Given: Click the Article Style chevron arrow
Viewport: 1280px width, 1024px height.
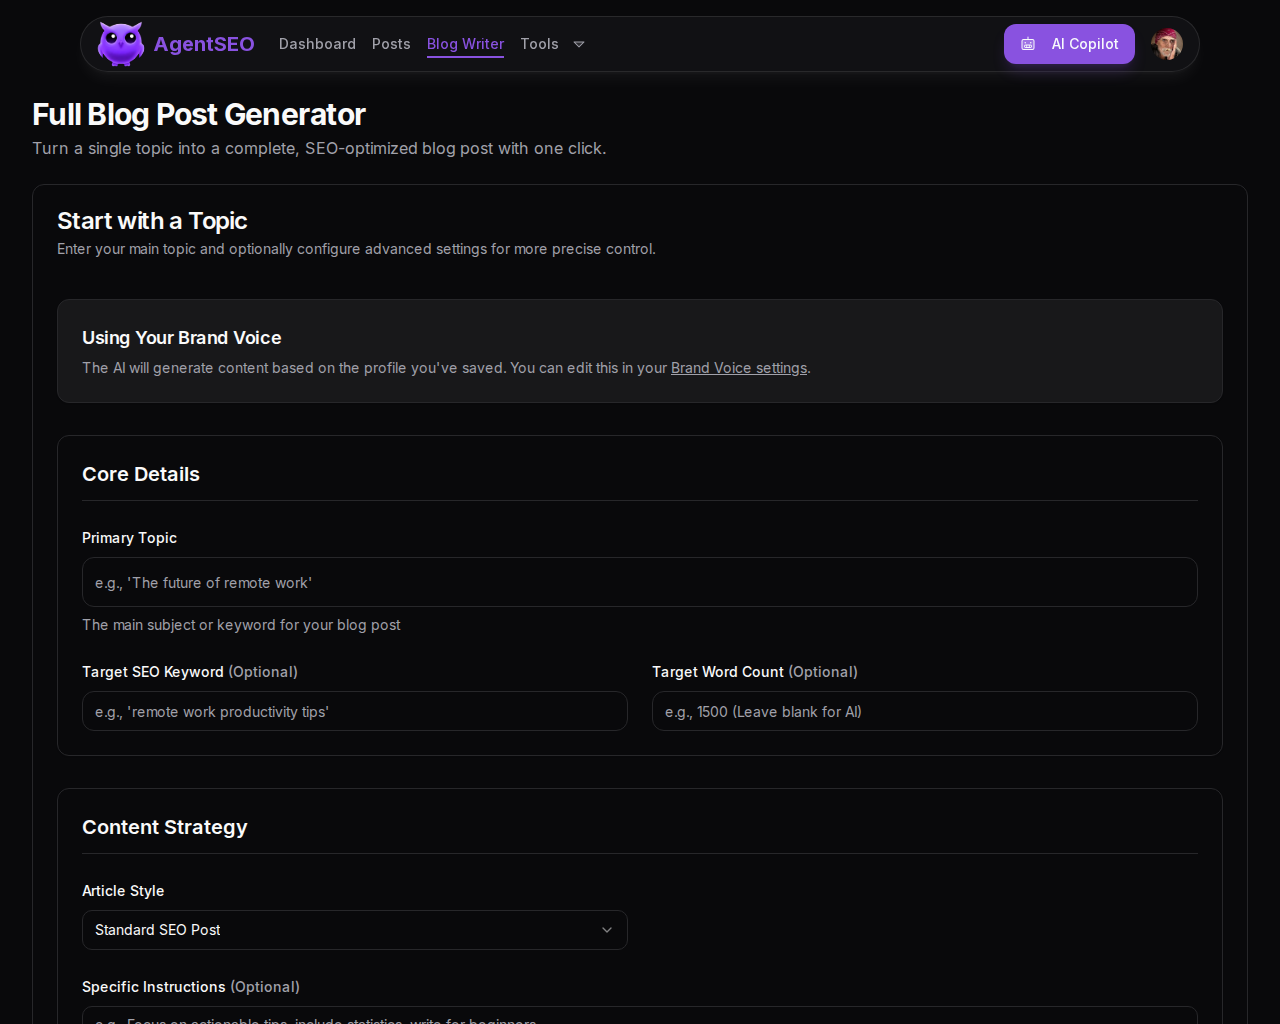Looking at the screenshot, I should (x=607, y=930).
